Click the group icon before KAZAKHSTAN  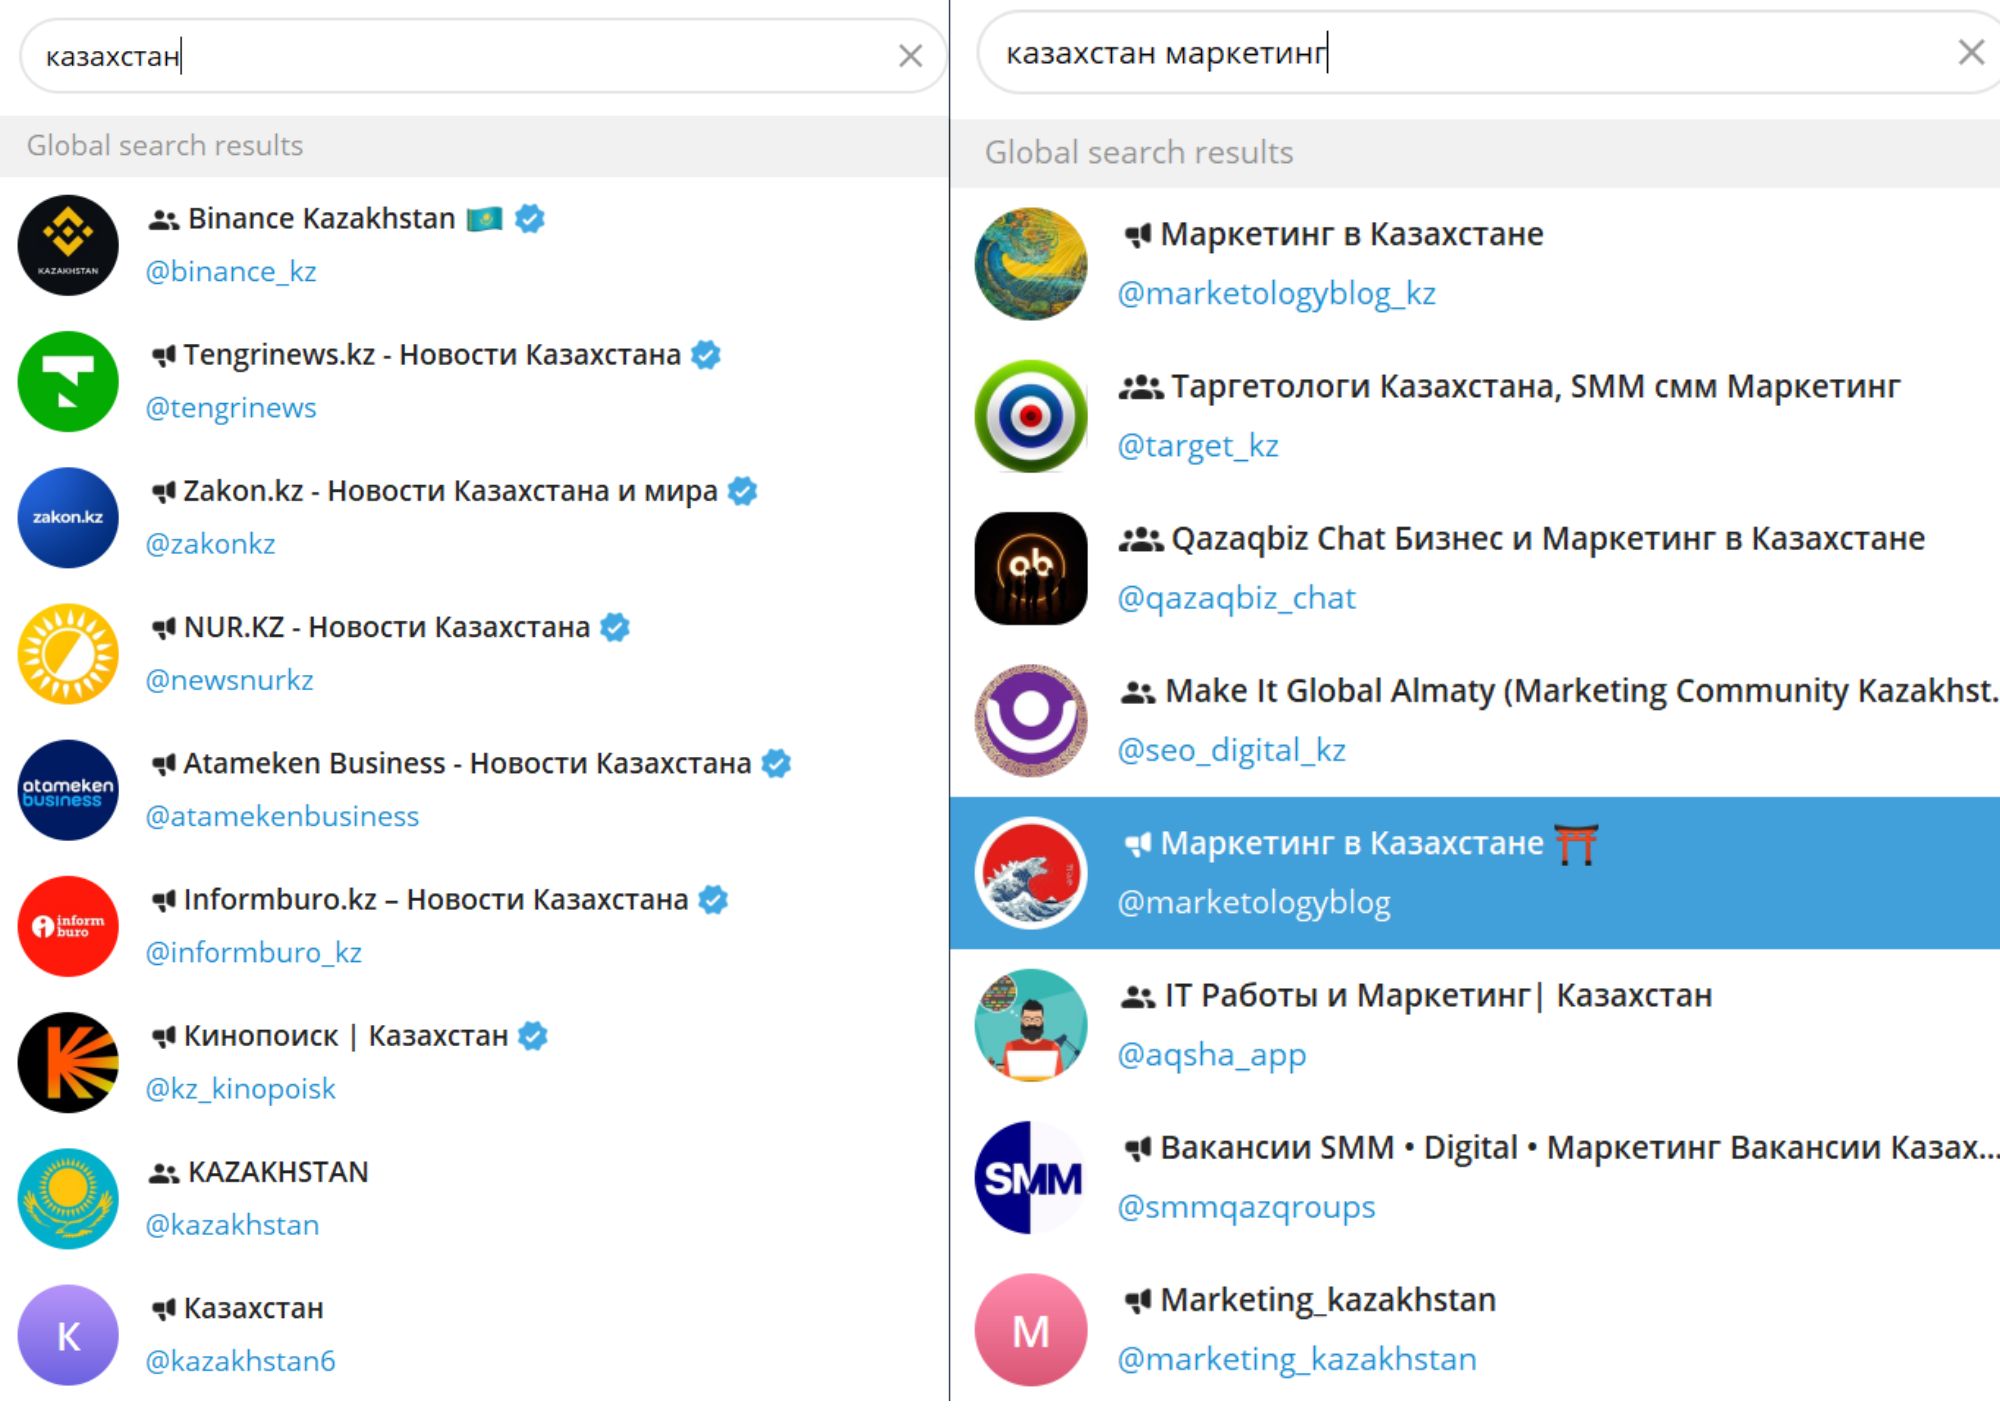coord(164,1173)
